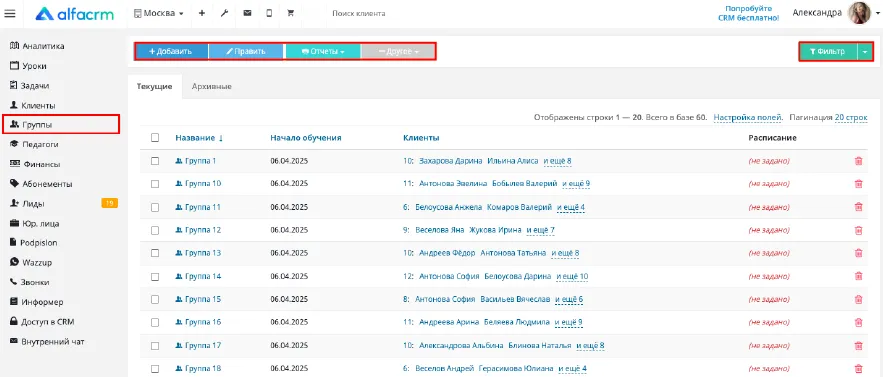Click the green Фильтр button

[x=828, y=51]
